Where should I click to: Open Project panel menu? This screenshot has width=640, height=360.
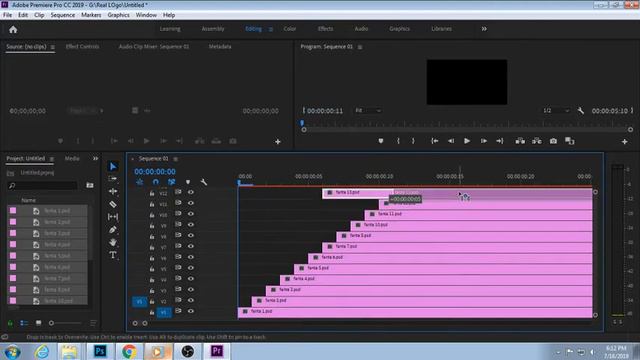pos(52,159)
